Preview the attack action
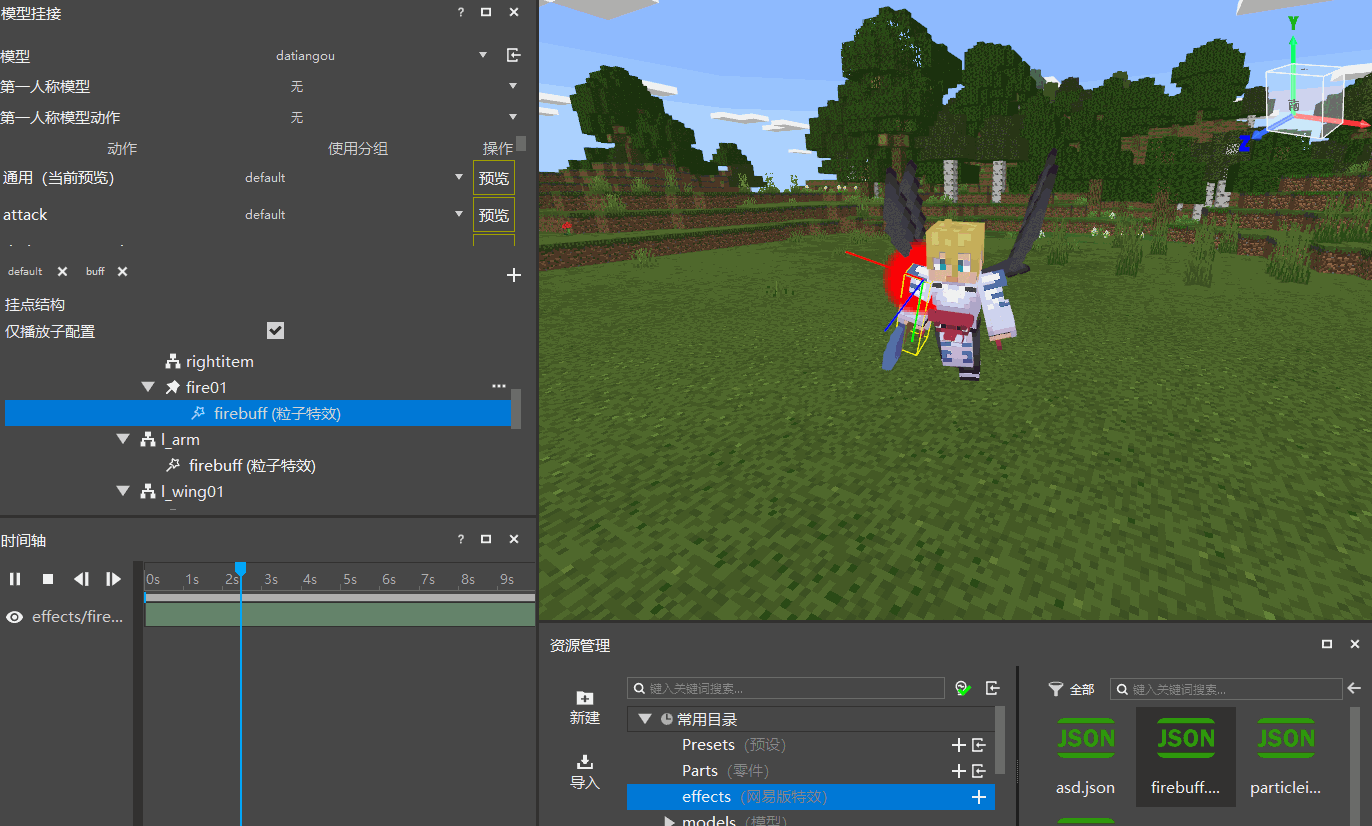This screenshot has height=826, width=1372. [x=494, y=215]
